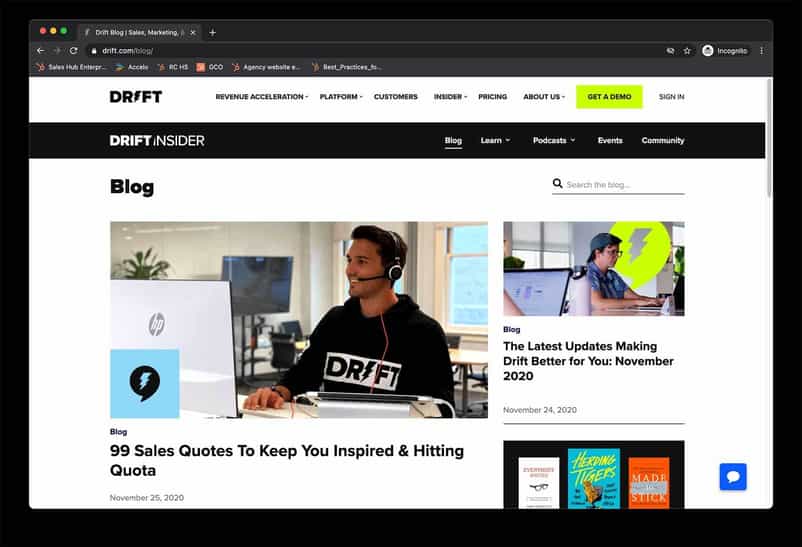This screenshot has width=802, height=547.
Task: Click the Get a Demo button
Action: pos(609,97)
